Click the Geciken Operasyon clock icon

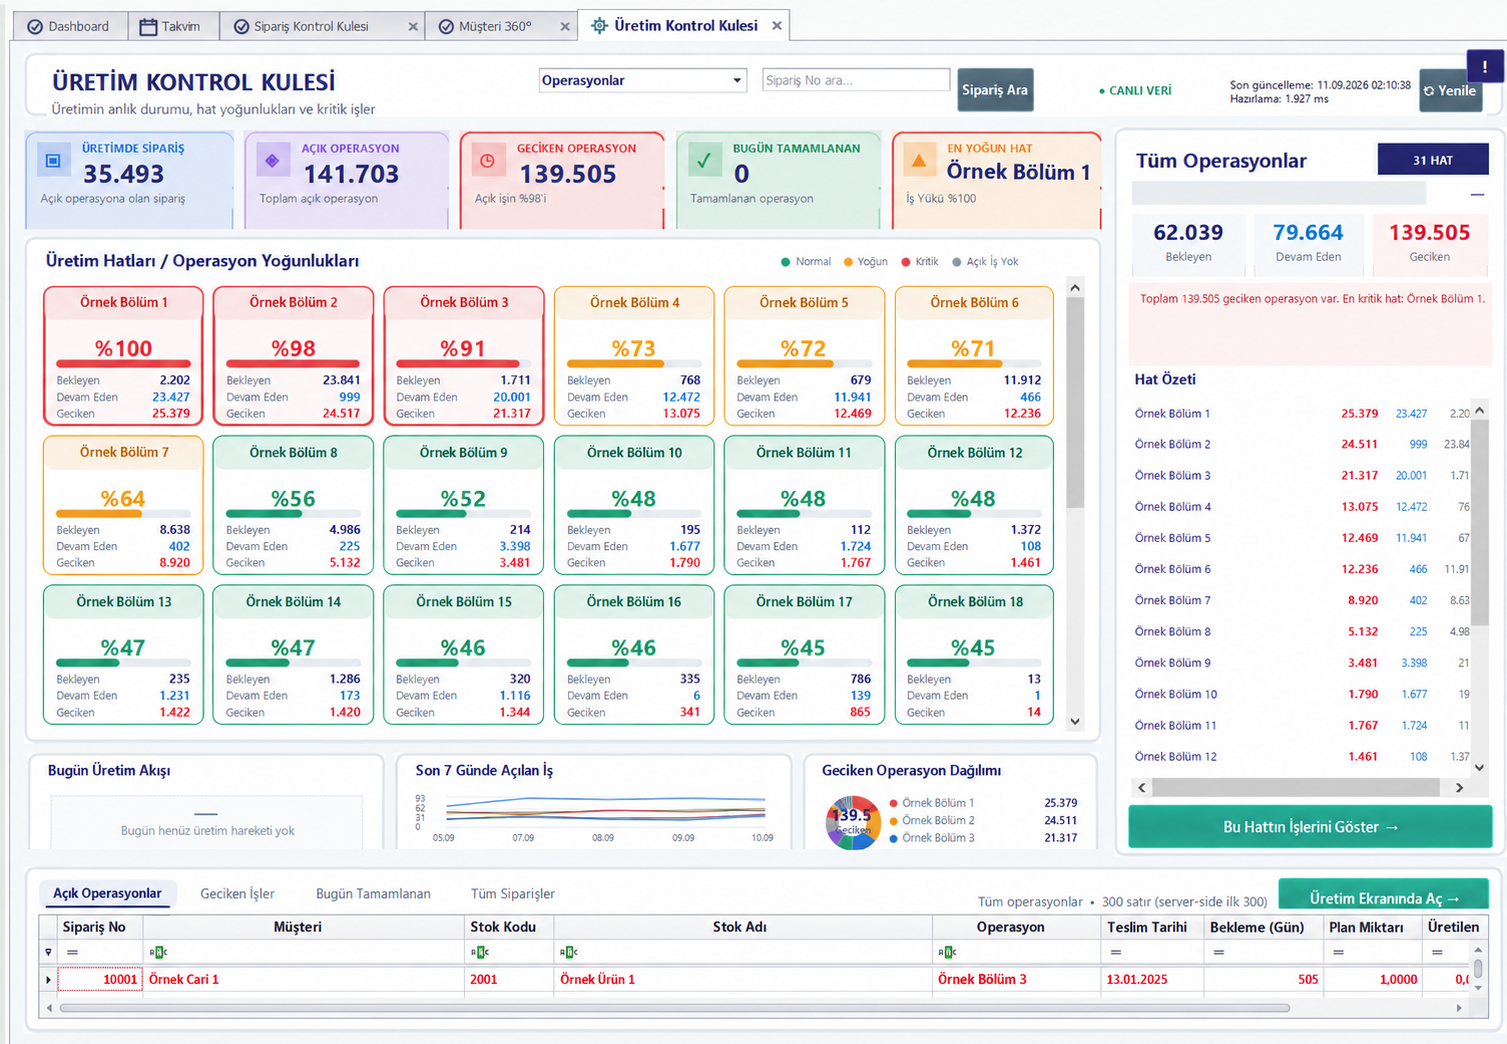[488, 160]
